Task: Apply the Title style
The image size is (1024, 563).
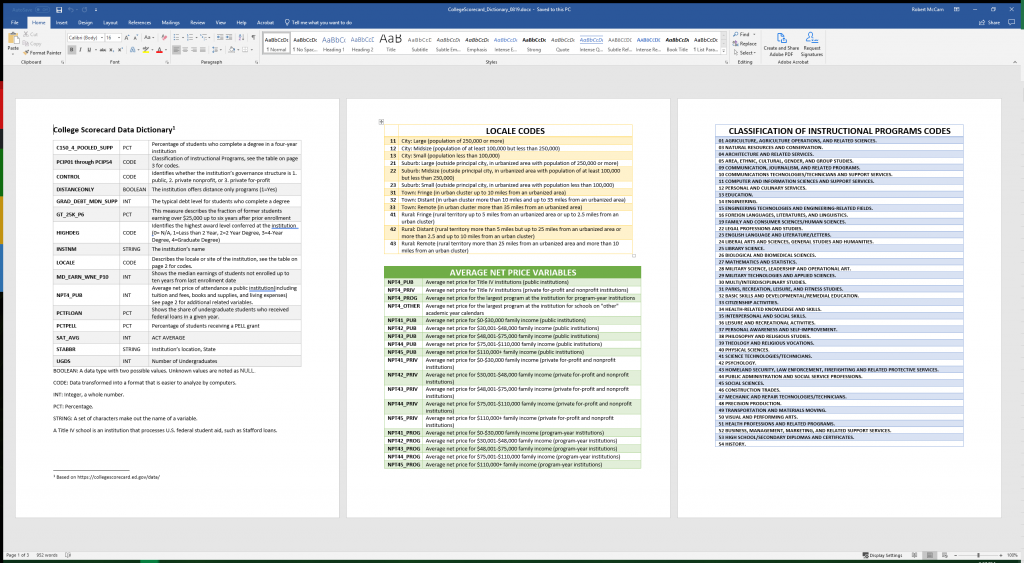Action: click(x=391, y=42)
